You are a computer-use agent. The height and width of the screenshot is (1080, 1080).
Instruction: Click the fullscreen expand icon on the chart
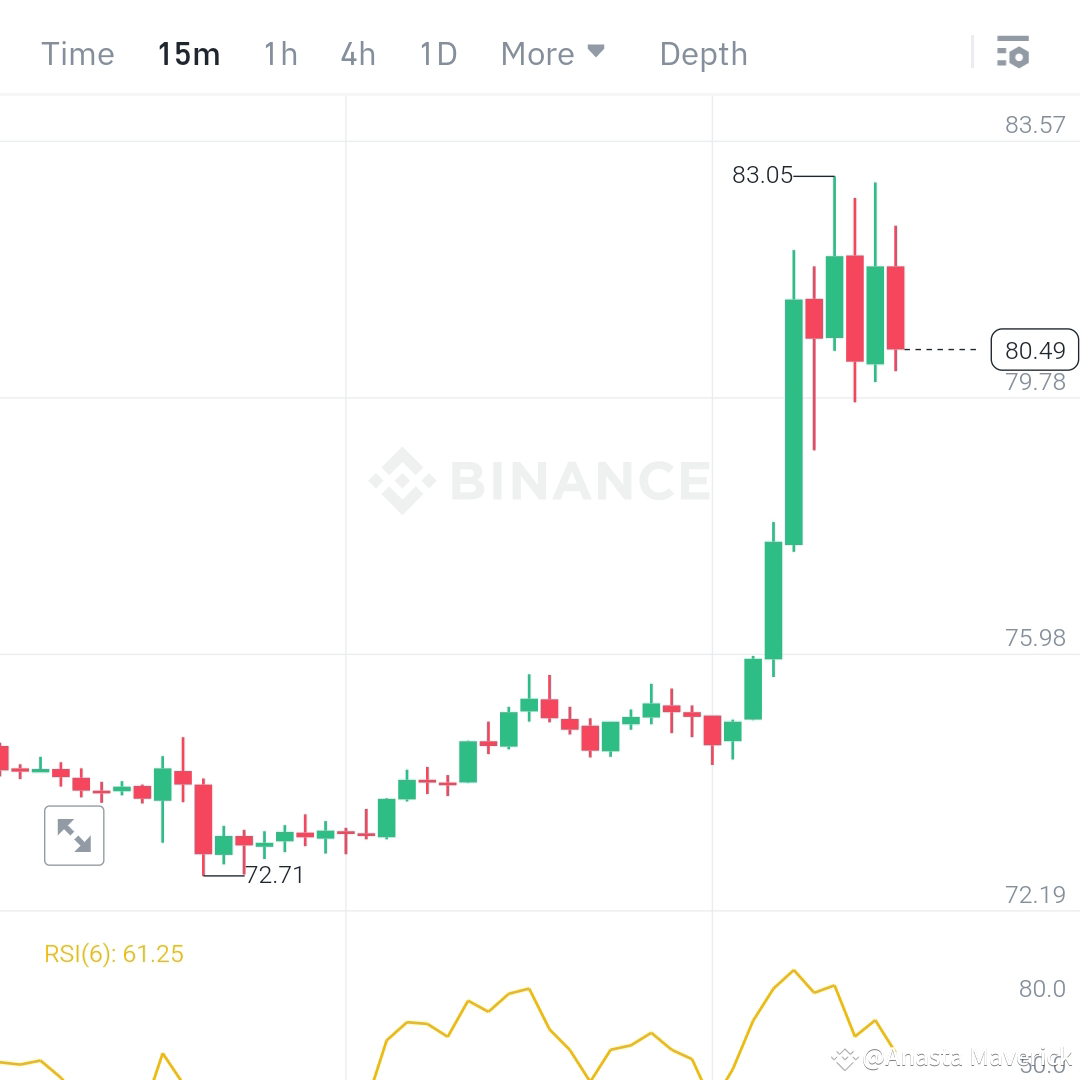[x=74, y=835]
